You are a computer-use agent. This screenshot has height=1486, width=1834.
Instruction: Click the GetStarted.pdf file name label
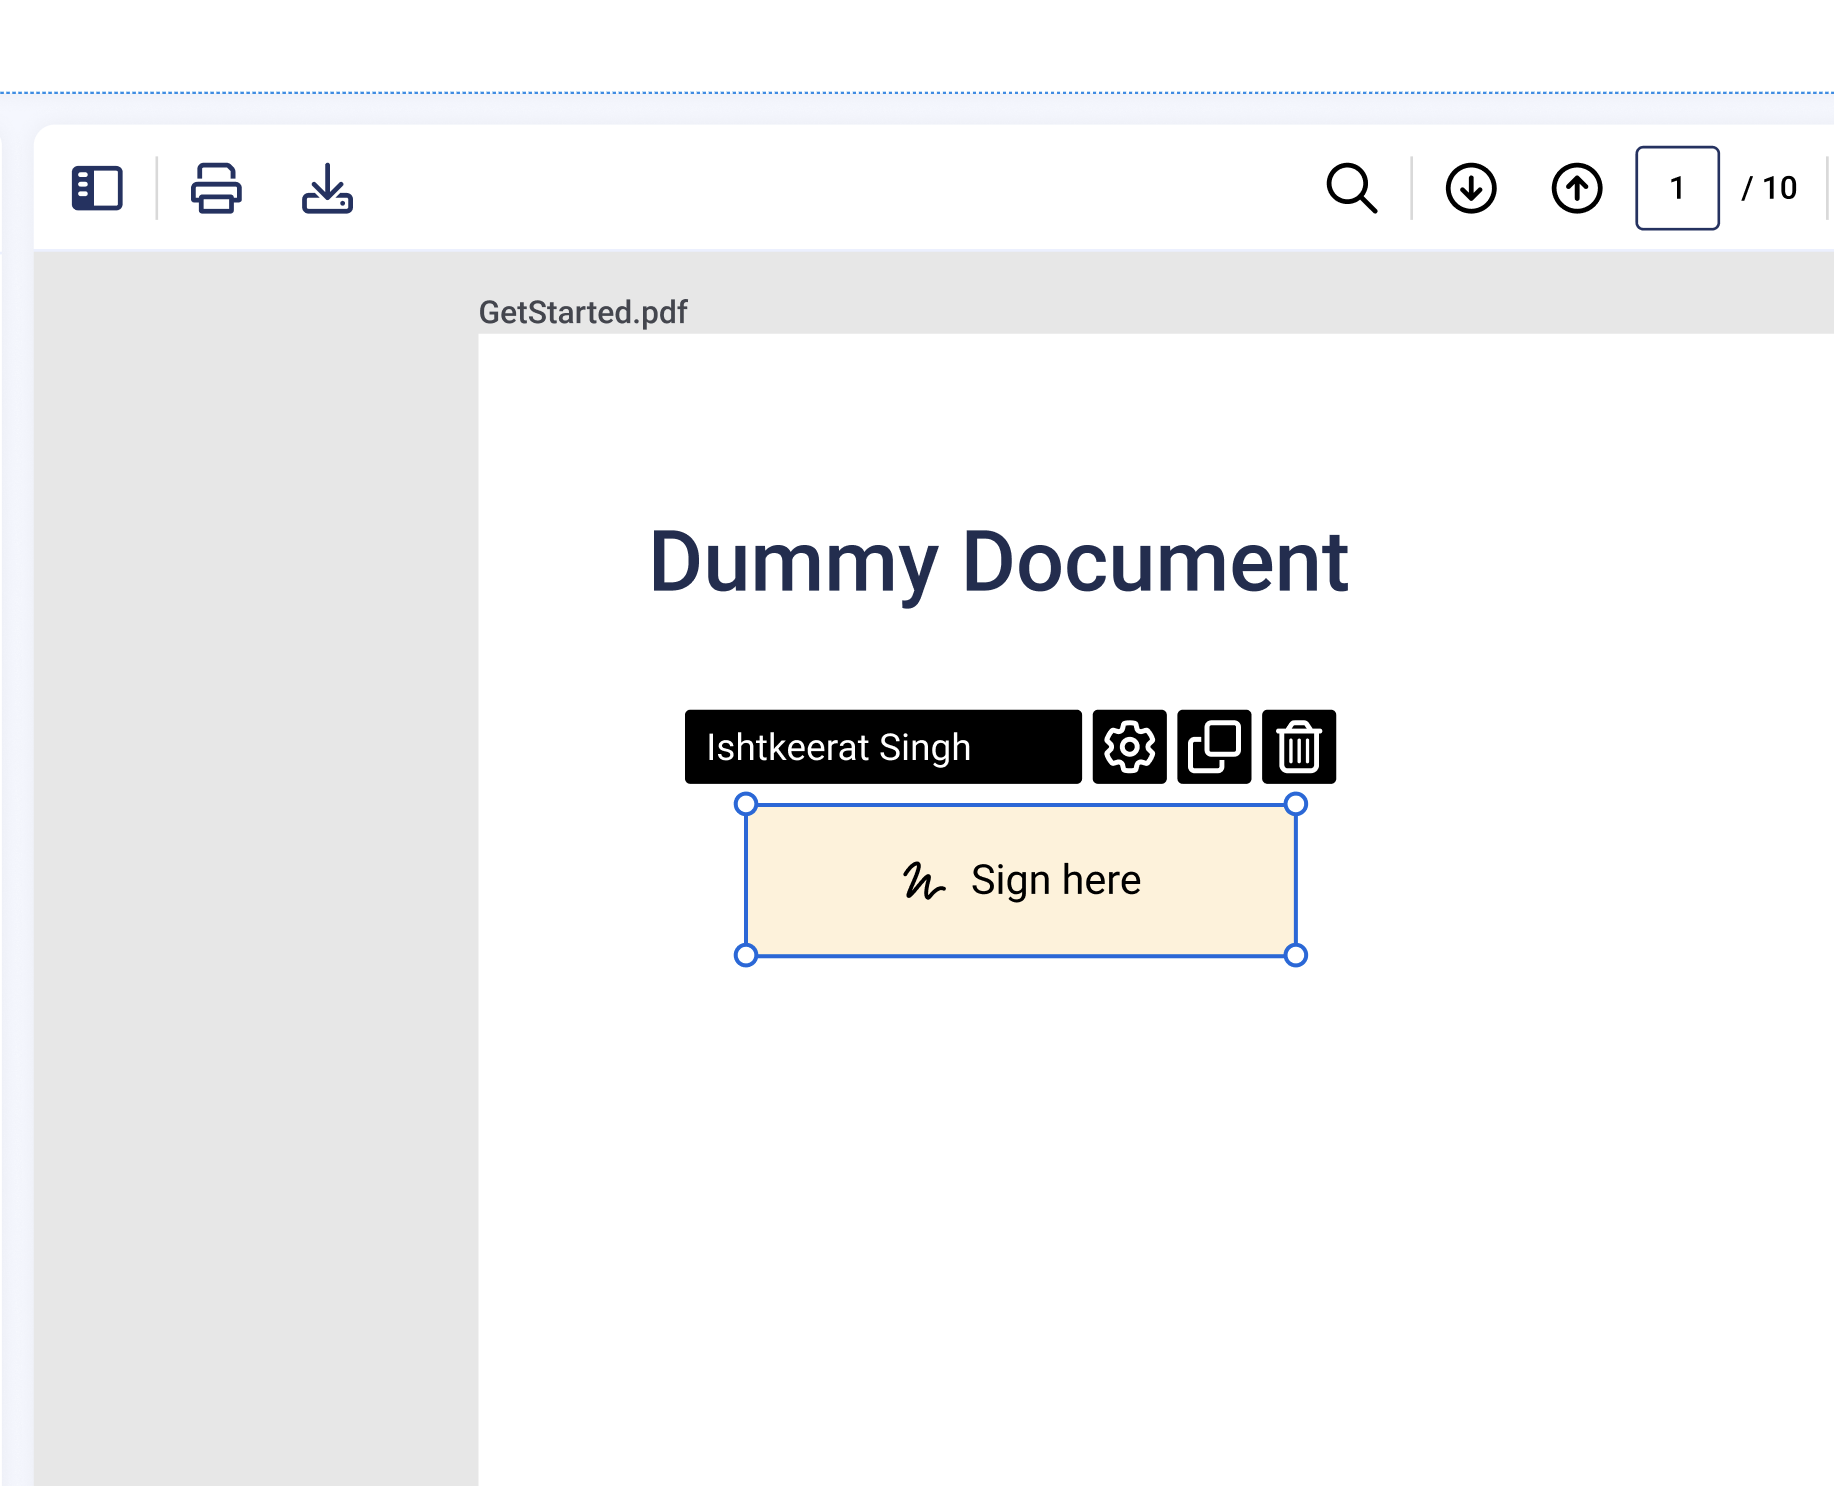coord(583,312)
